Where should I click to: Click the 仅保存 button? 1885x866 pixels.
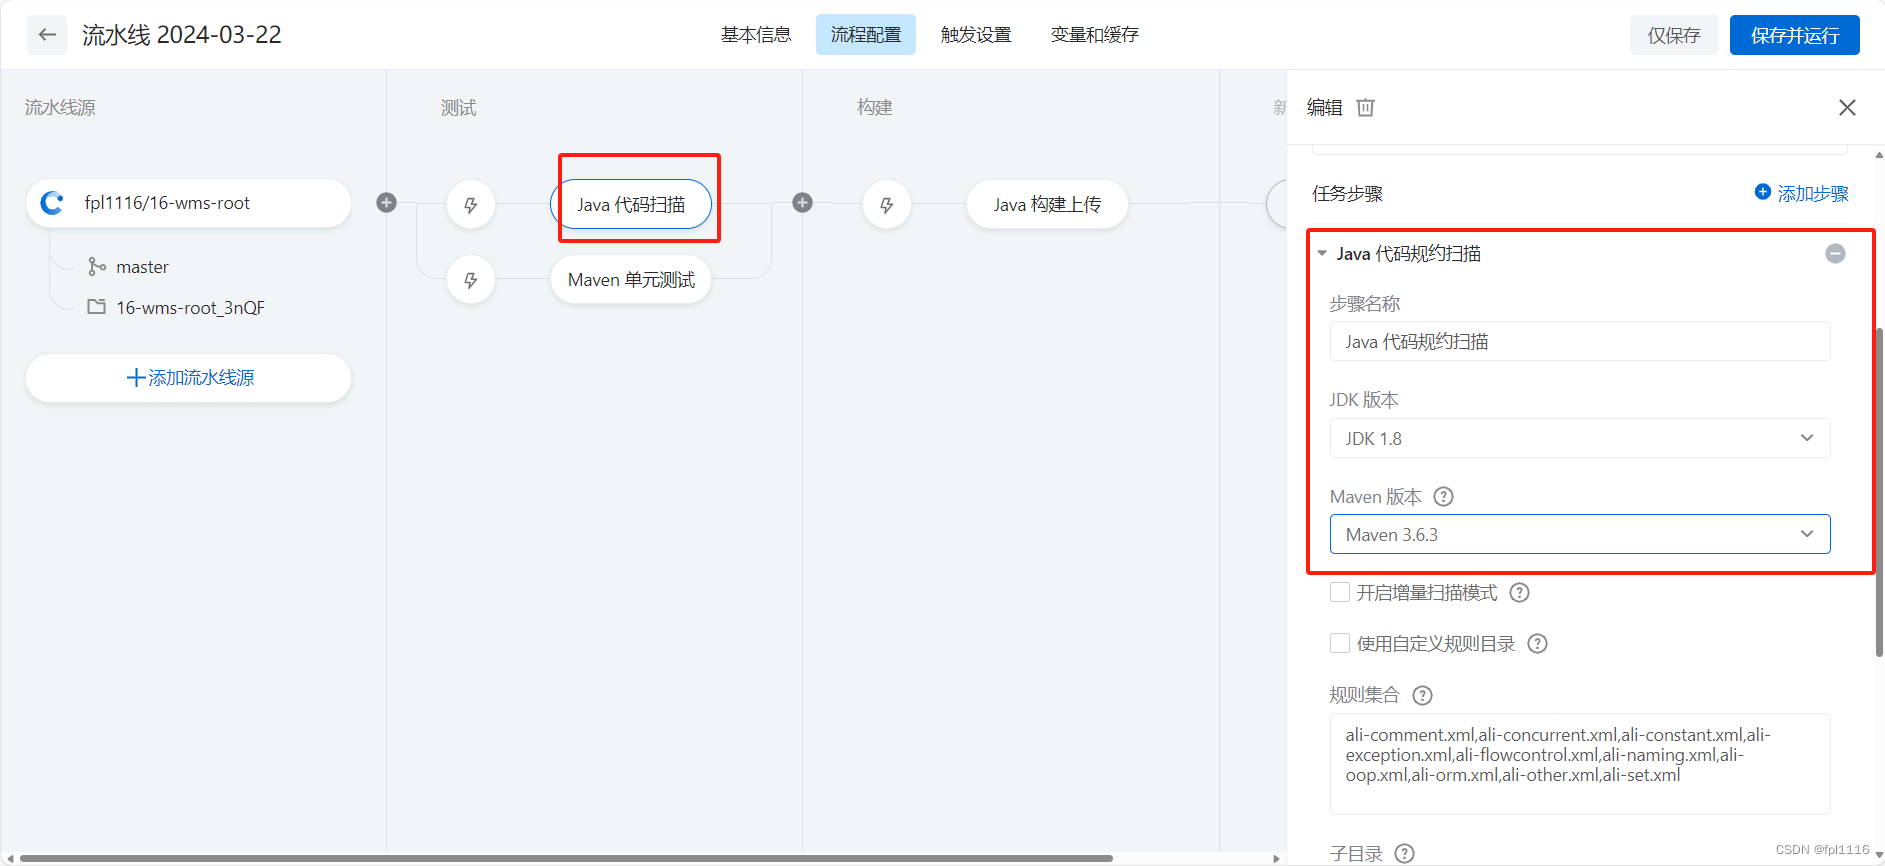point(1674,35)
